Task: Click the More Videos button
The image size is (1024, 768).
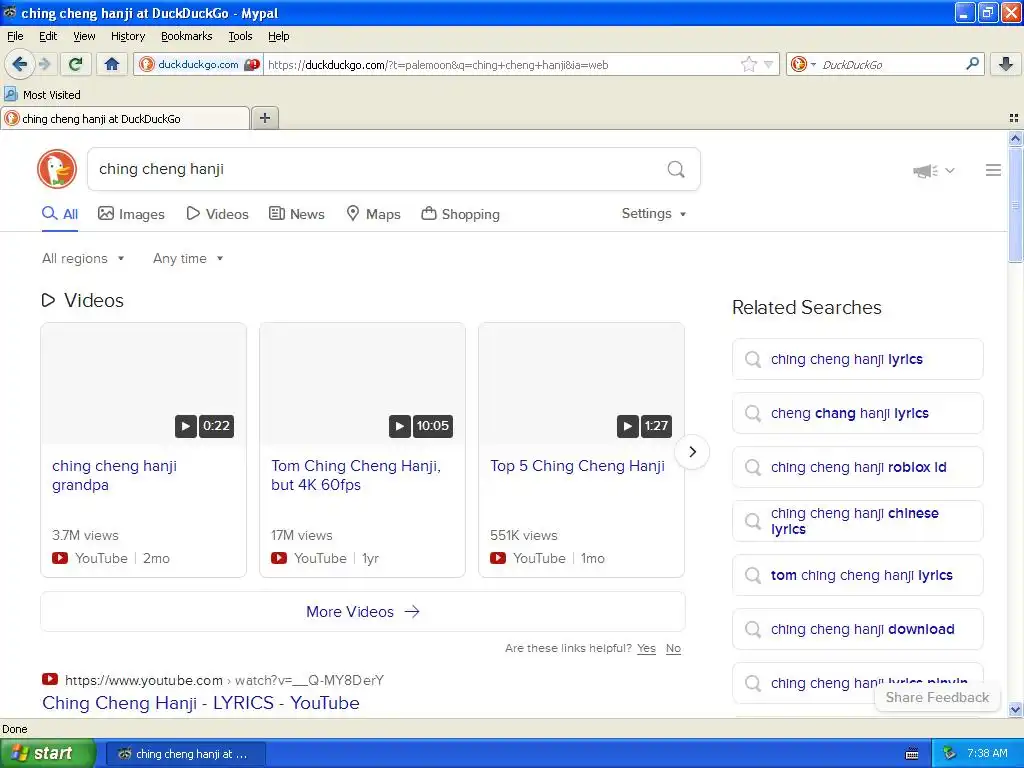Action: tap(363, 612)
